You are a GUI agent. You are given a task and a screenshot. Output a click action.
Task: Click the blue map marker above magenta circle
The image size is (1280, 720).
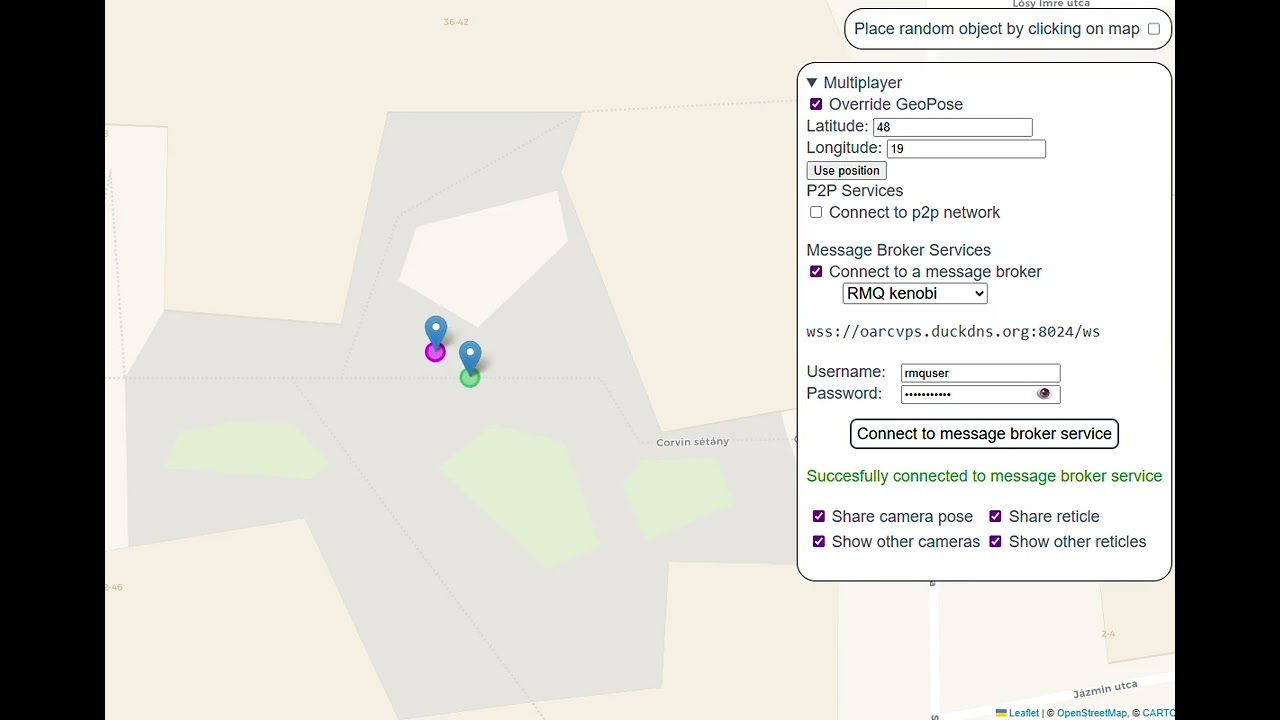pos(435,330)
